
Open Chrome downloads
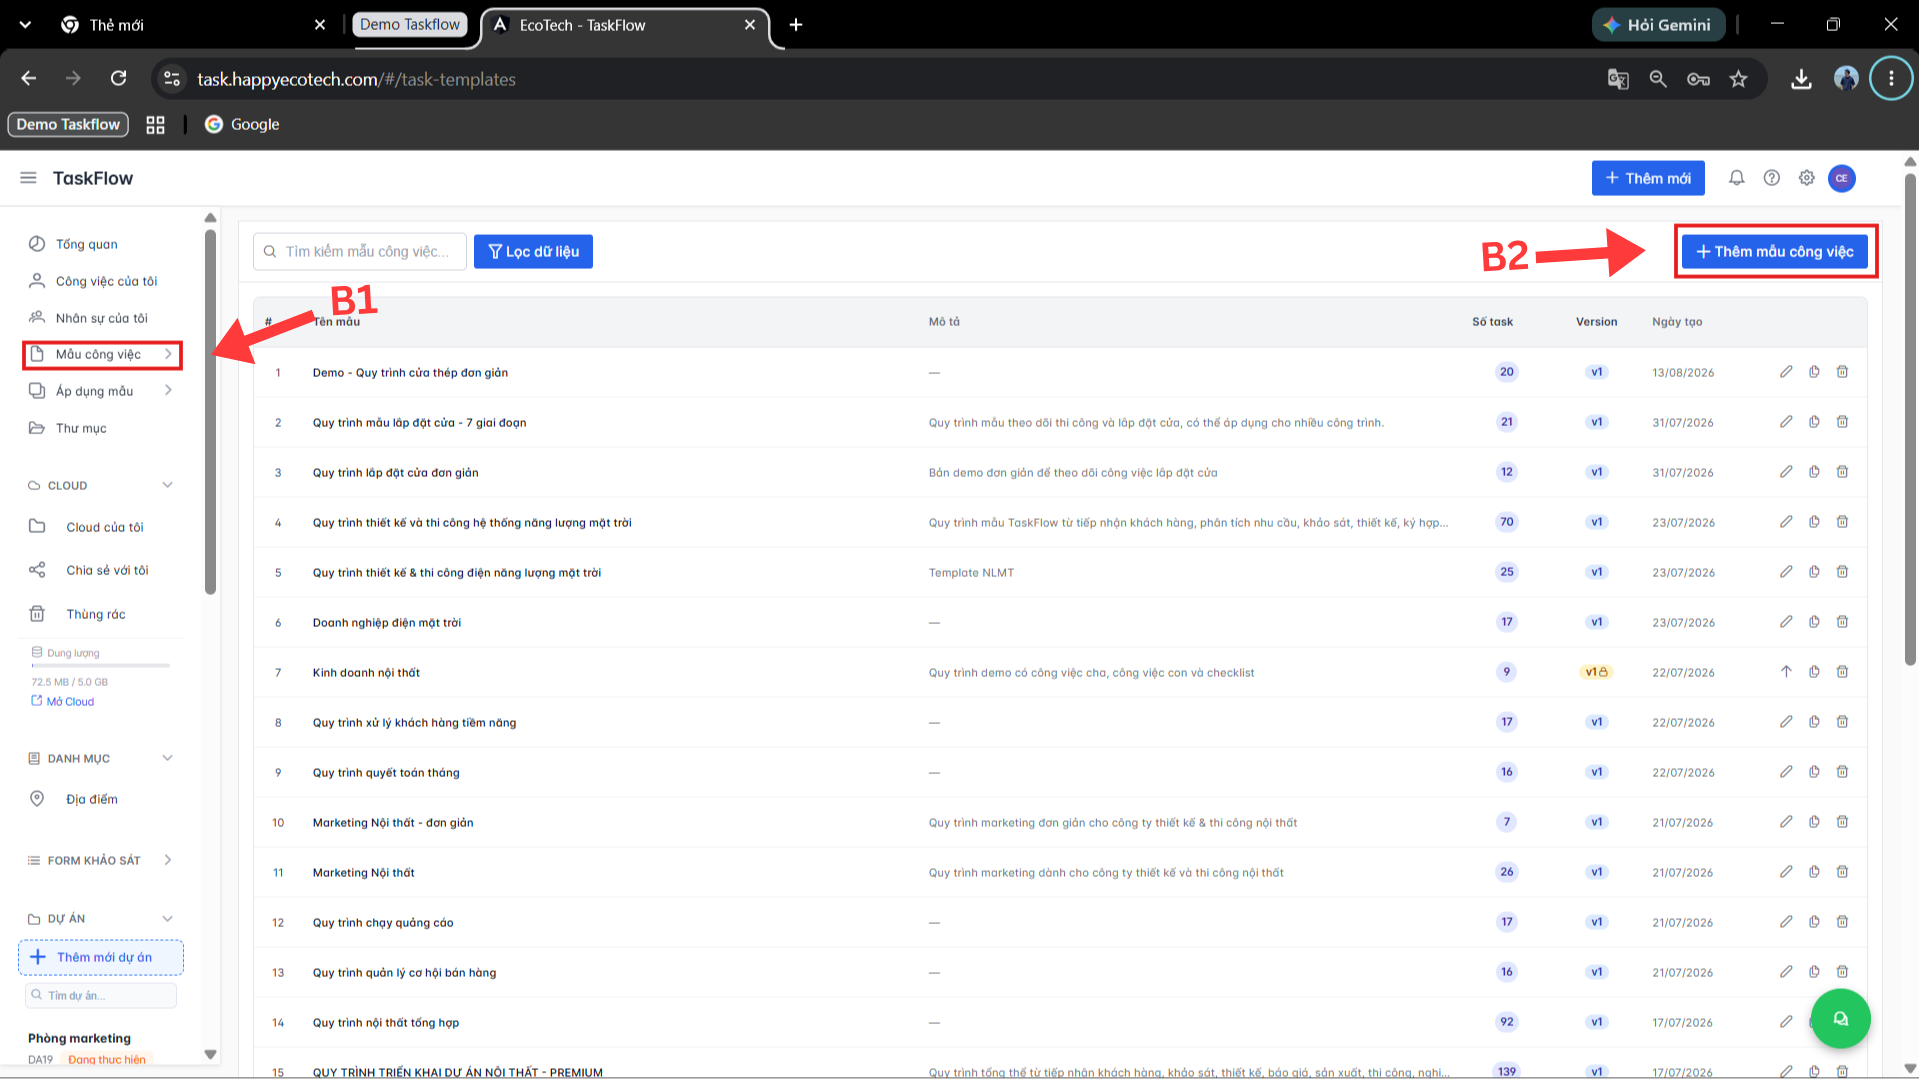point(1801,79)
